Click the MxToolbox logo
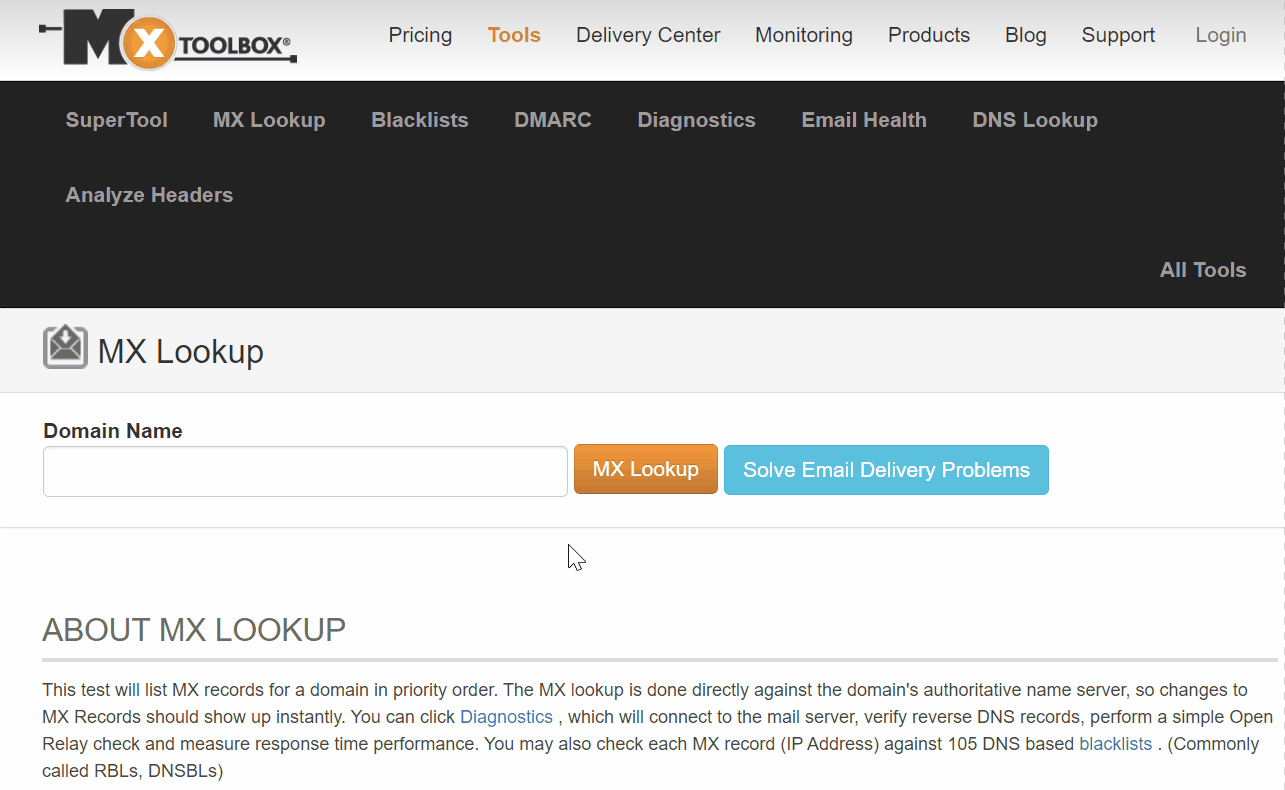 (x=168, y=39)
